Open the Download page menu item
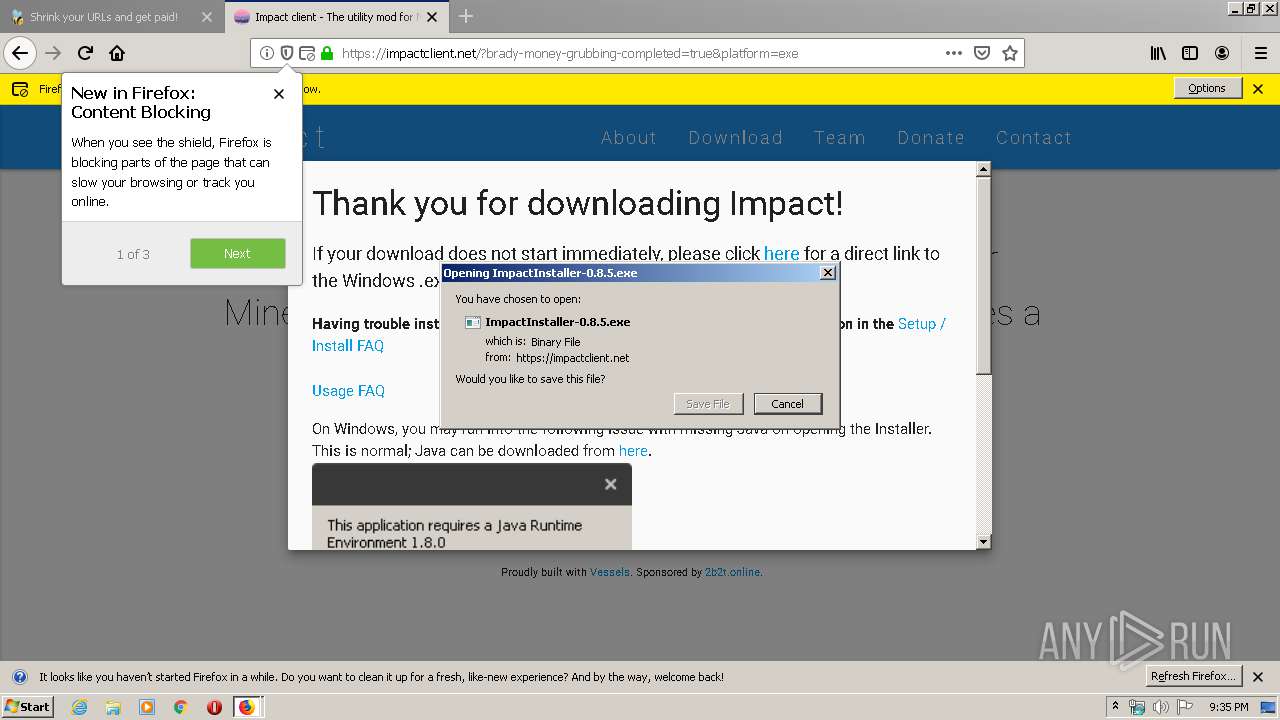Image resolution: width=1280 pixels, height=720 pixels. click(x=735, y=138)
